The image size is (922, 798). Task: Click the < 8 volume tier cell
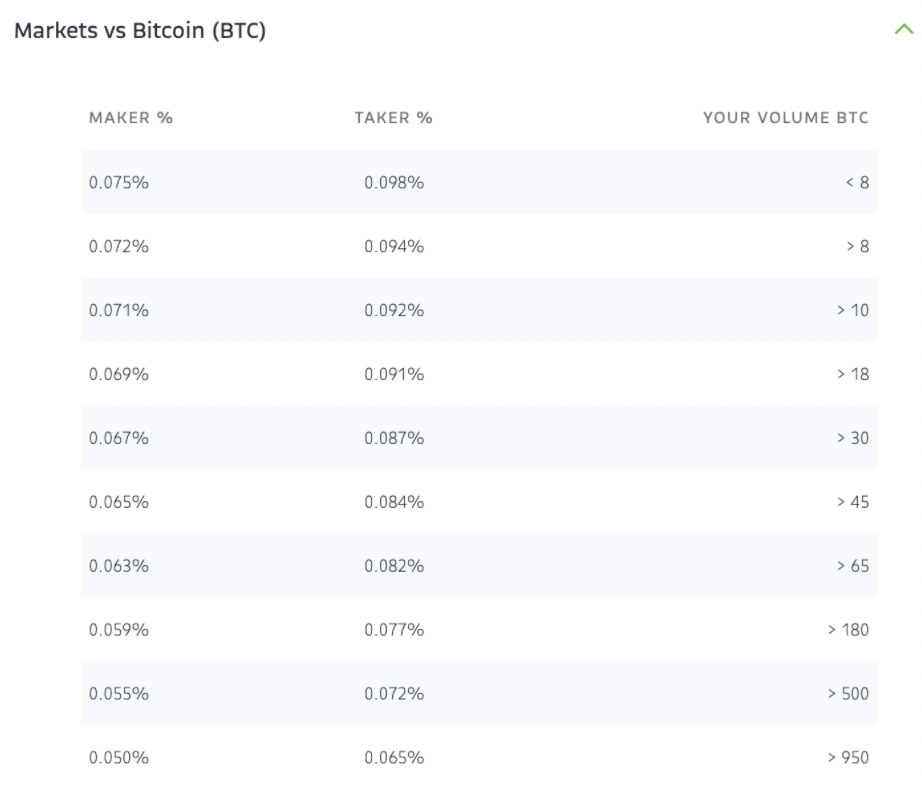[x=857, y=182]
